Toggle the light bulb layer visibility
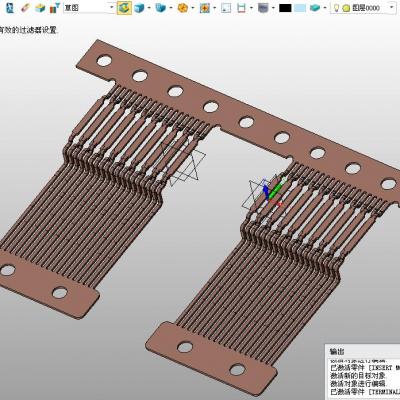Viewport: 400px width, 400px height. coord(336,8)
